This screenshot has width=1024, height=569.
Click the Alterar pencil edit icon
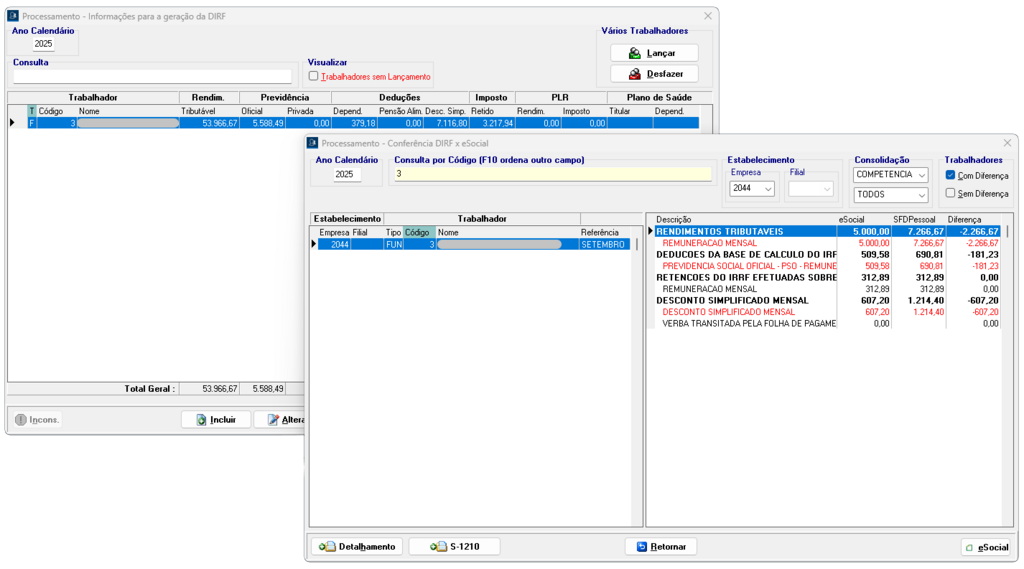point(272,420)
